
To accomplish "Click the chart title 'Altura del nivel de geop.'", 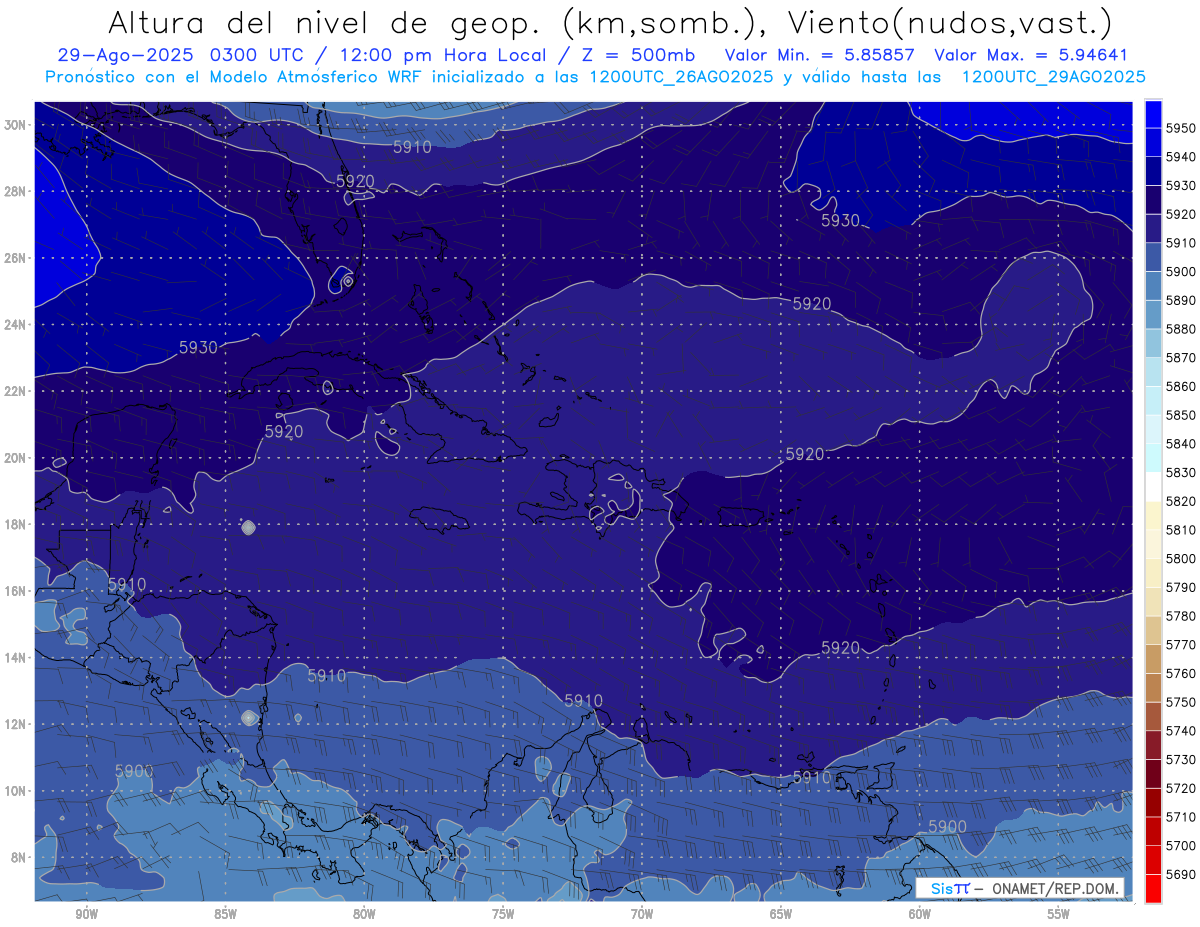I will [x=326, y=22].
